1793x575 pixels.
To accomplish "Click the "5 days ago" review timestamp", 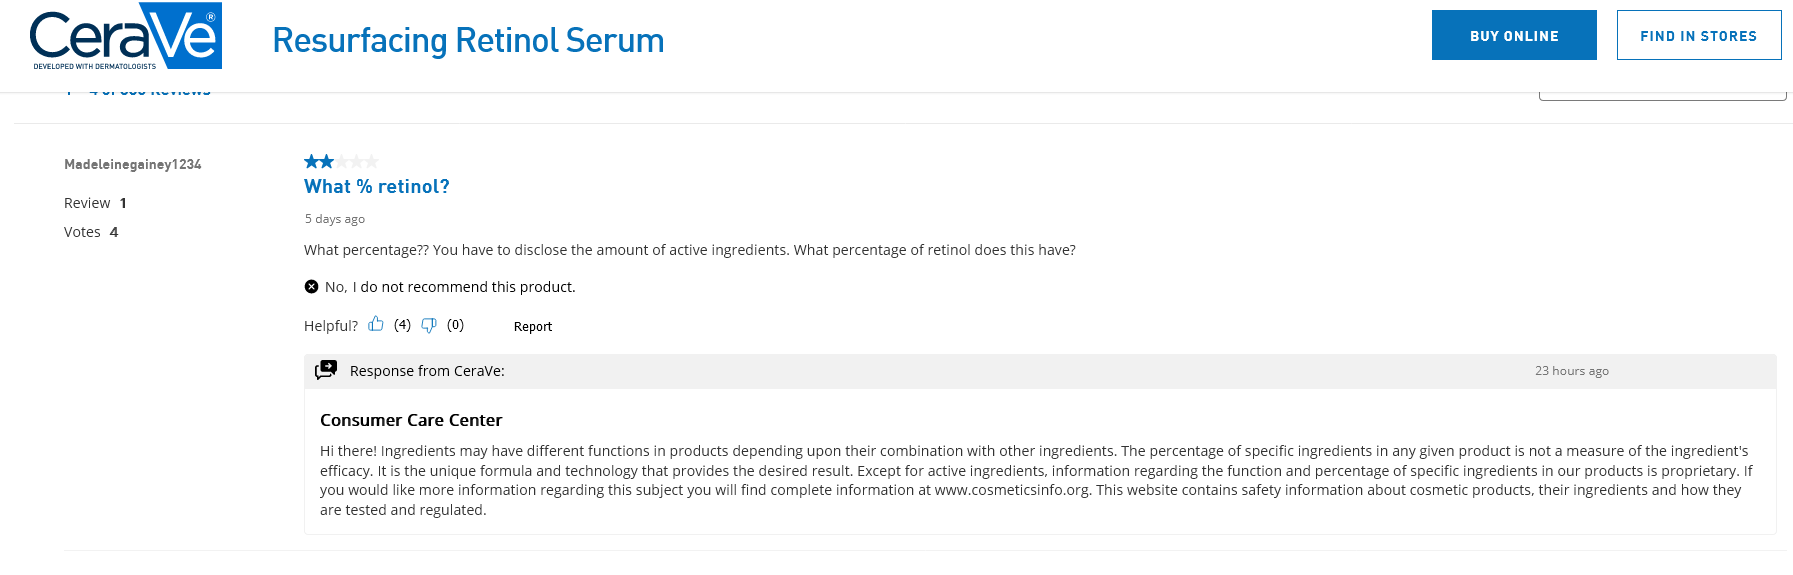I will pyautogui.click(x=335, y=219).
